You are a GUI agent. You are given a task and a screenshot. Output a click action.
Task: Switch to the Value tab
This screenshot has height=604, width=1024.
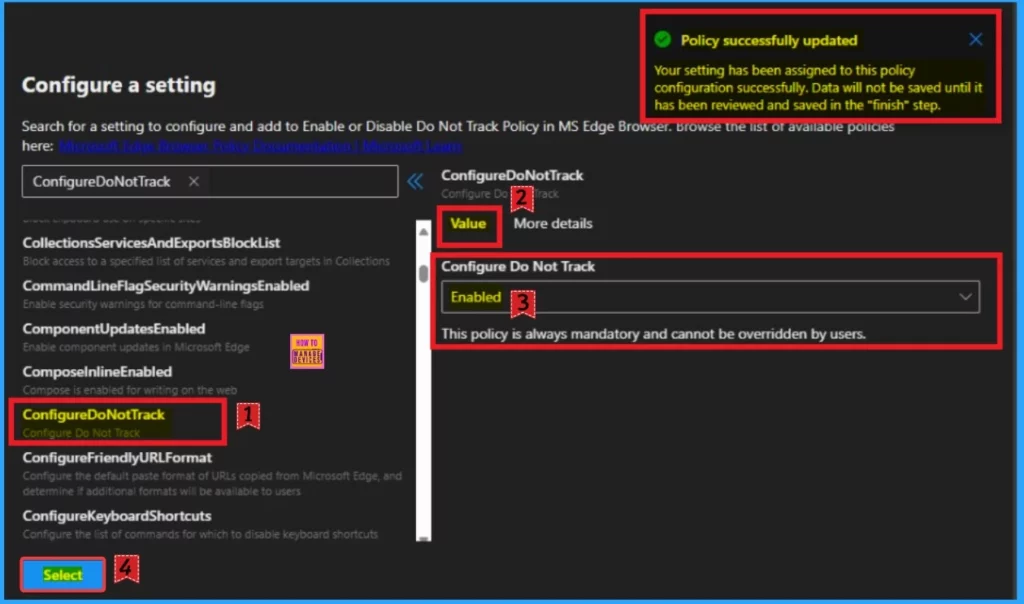468,223
